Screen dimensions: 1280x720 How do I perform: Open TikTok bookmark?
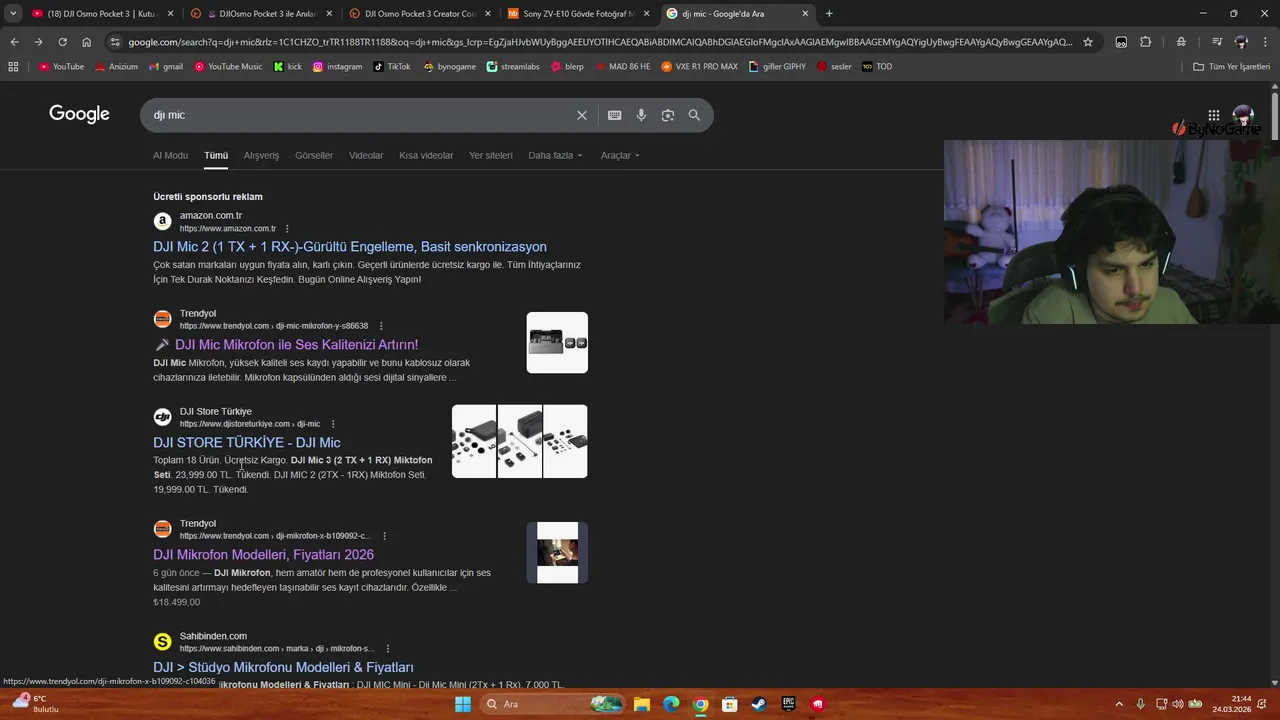pos(392,66)
